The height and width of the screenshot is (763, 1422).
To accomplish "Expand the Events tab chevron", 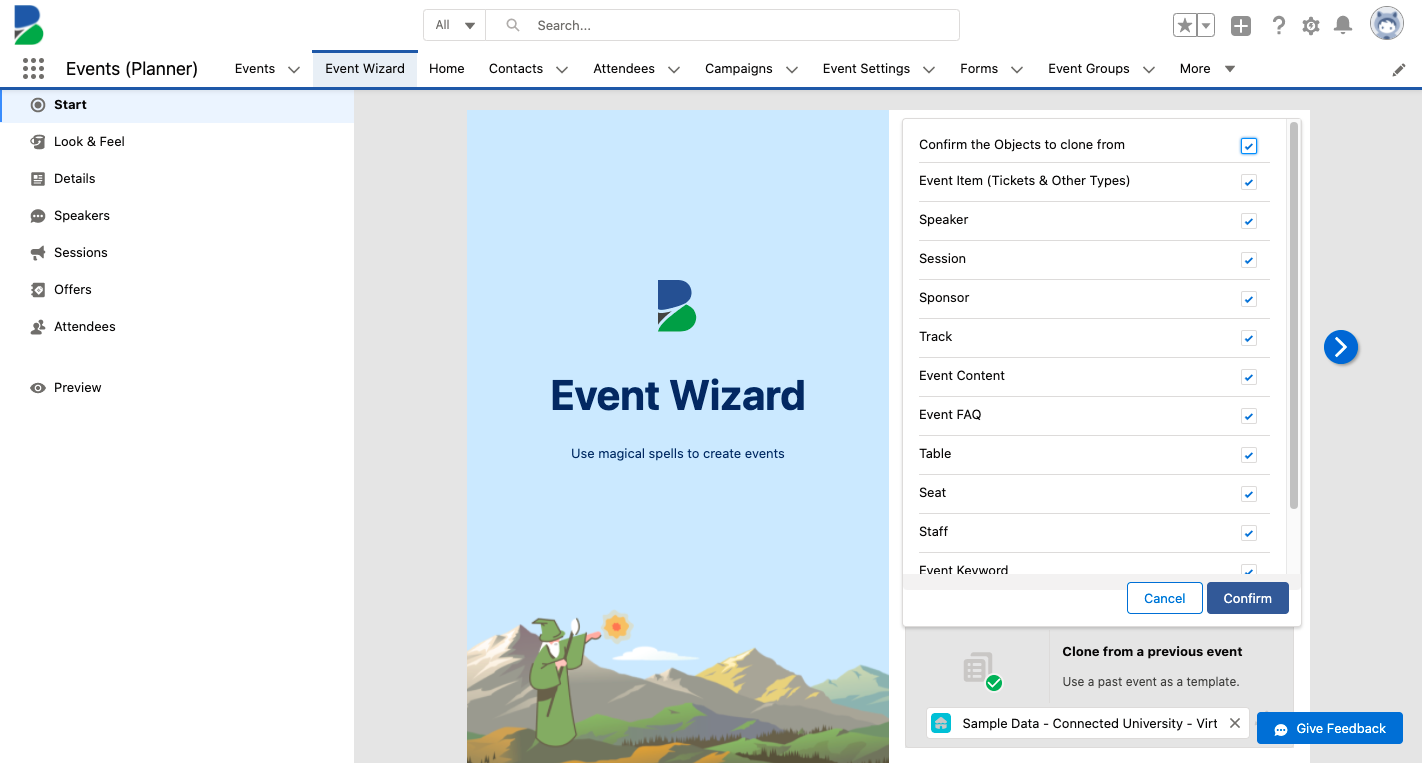I will click(294, 69).
